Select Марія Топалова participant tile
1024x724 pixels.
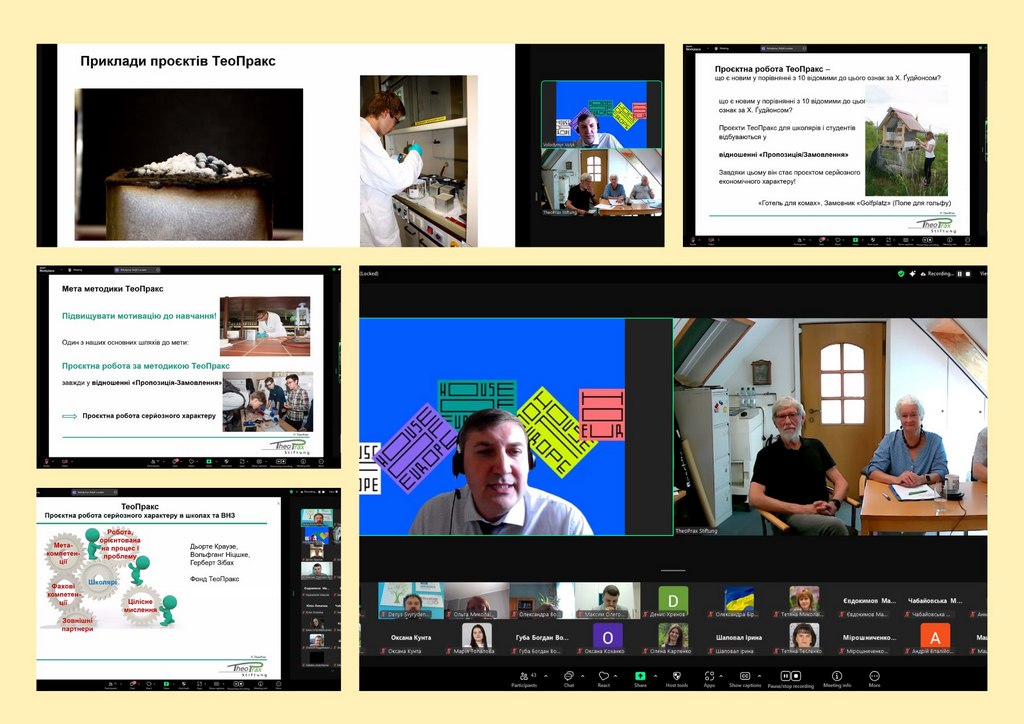477,638
